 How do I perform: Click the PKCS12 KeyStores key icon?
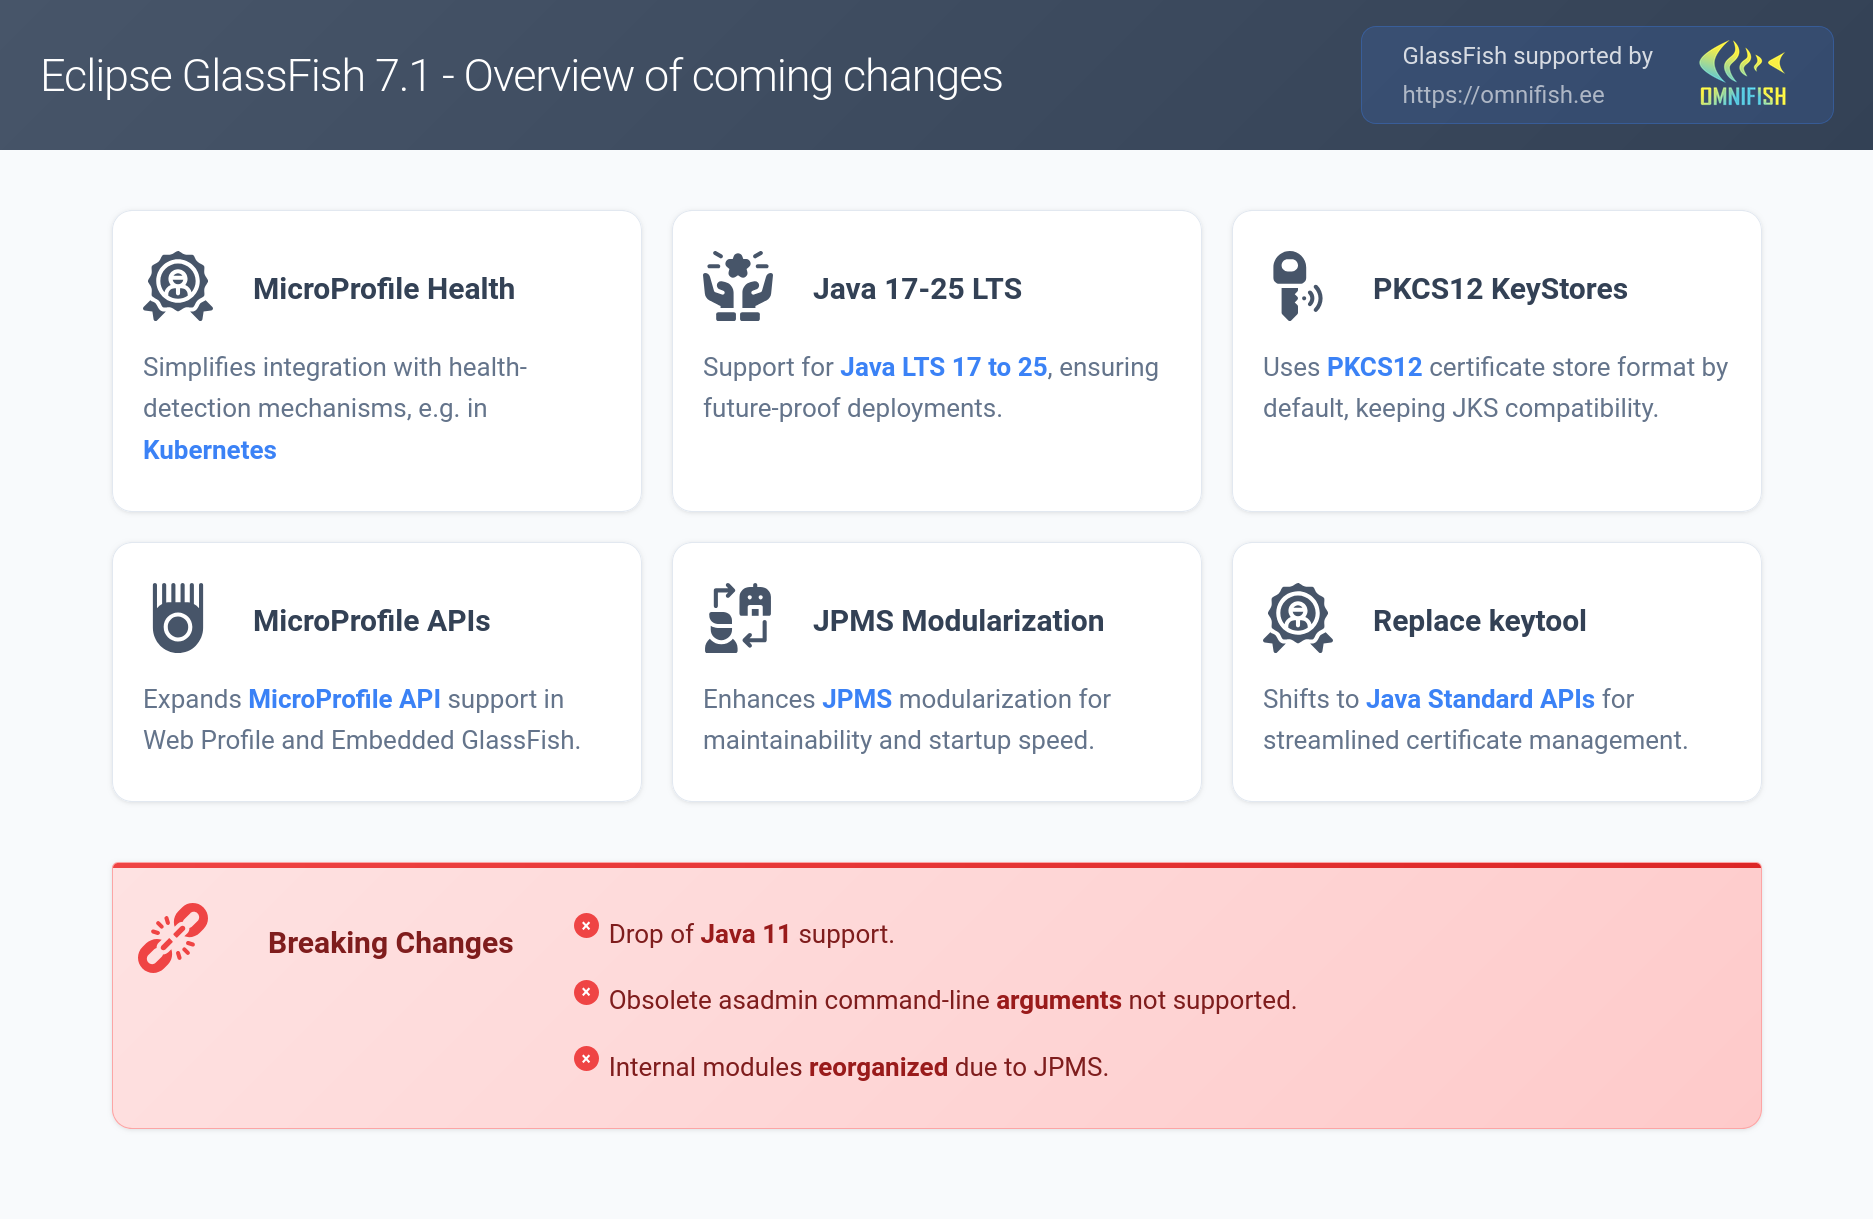click(1296, 287)
